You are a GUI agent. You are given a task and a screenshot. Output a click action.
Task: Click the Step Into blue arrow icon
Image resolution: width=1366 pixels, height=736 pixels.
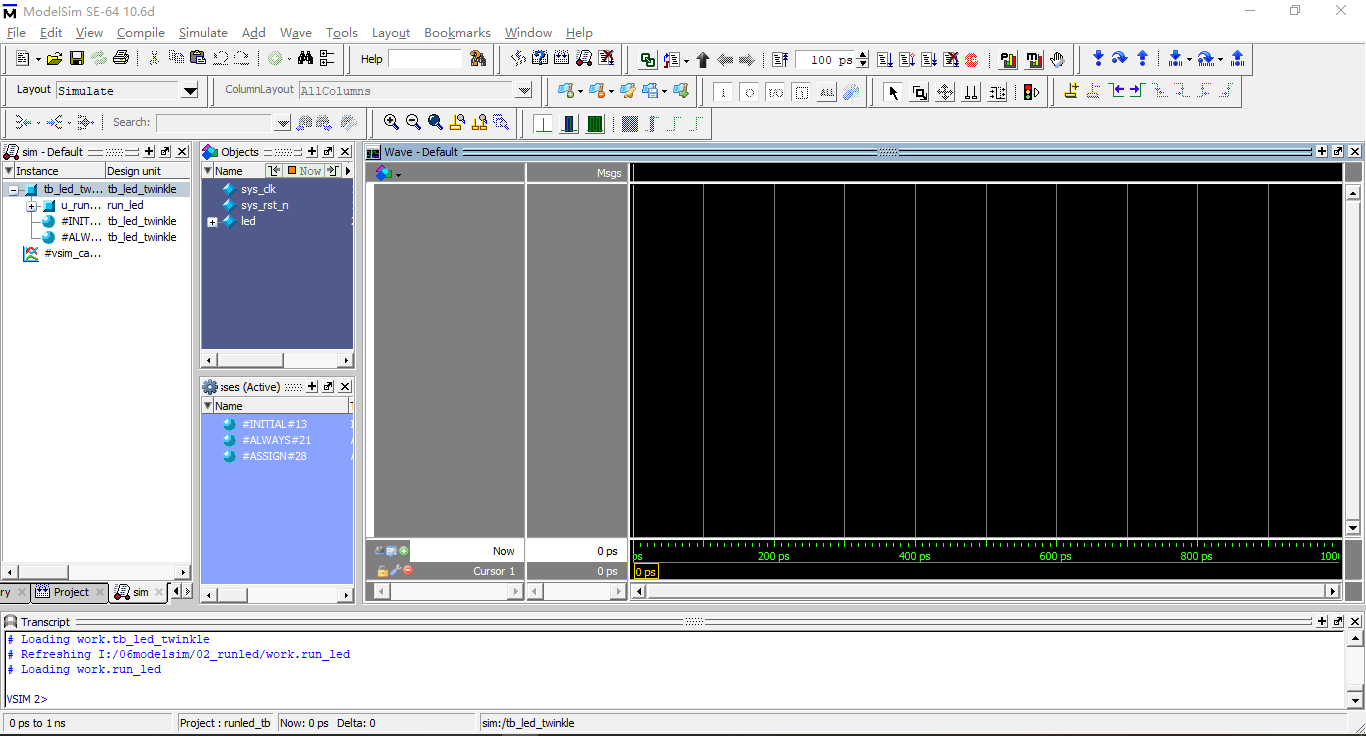1098,59
